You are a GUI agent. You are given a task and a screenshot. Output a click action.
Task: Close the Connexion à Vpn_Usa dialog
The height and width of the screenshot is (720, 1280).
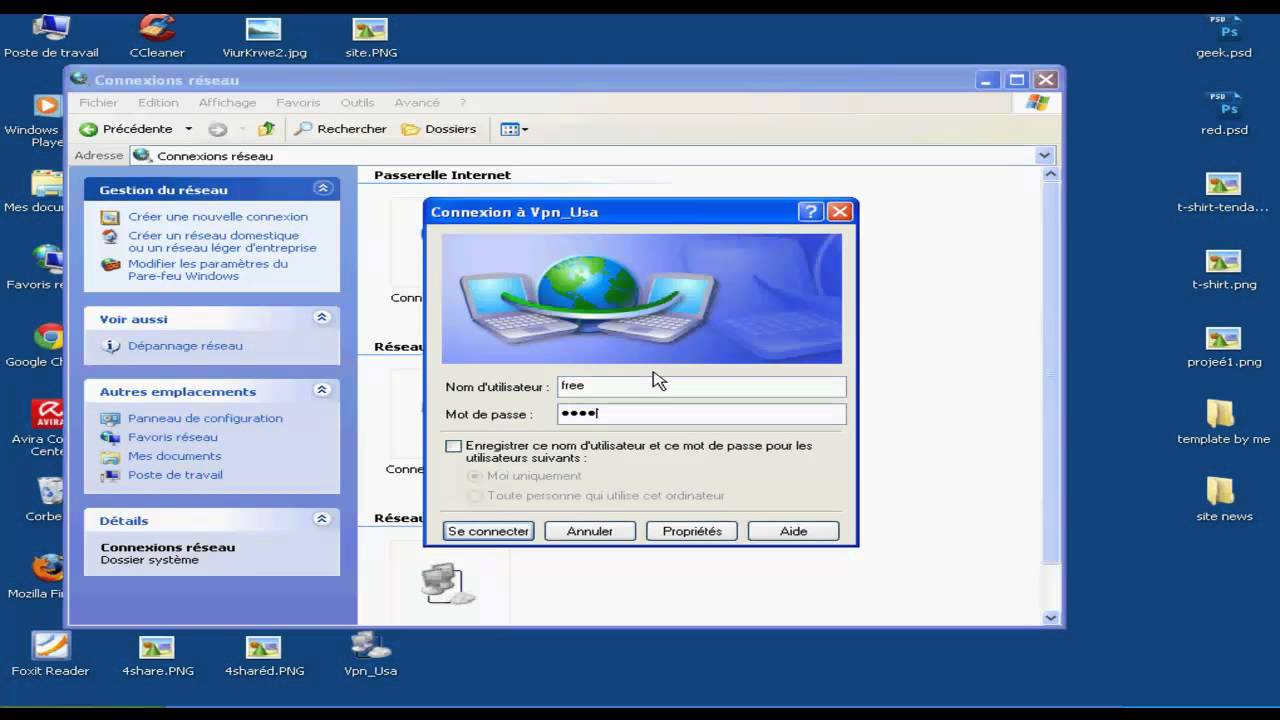(x=840, y=212)
